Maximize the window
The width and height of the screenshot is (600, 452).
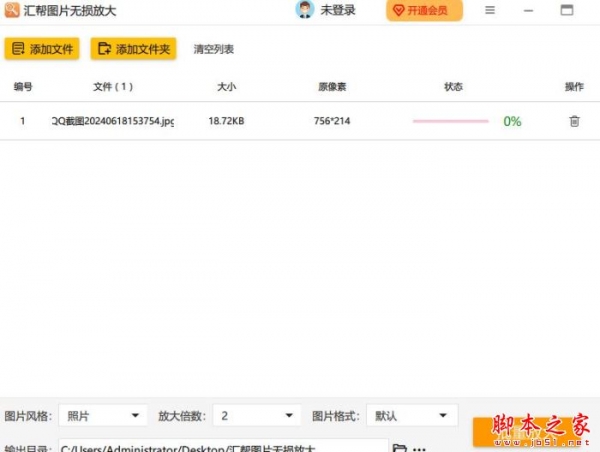(567, 10)
